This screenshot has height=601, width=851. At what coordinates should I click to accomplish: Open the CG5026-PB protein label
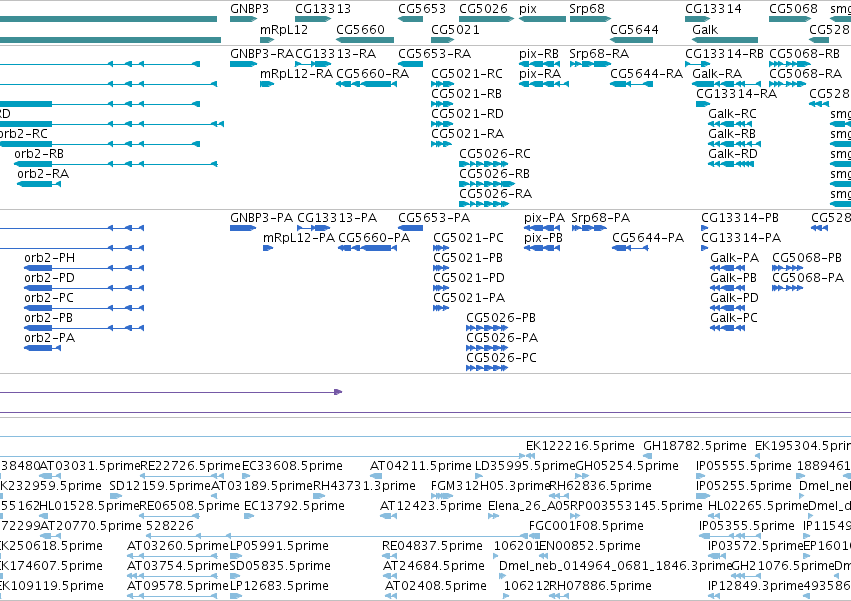pos(501,318)
